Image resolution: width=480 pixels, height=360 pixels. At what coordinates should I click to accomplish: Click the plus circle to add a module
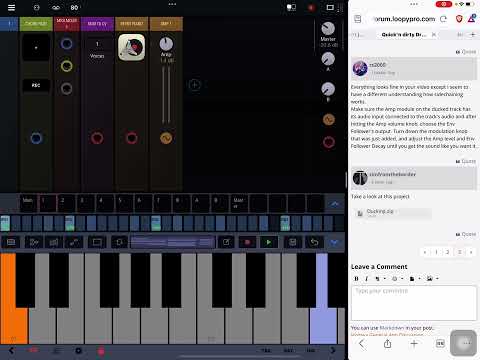(194, 85)
